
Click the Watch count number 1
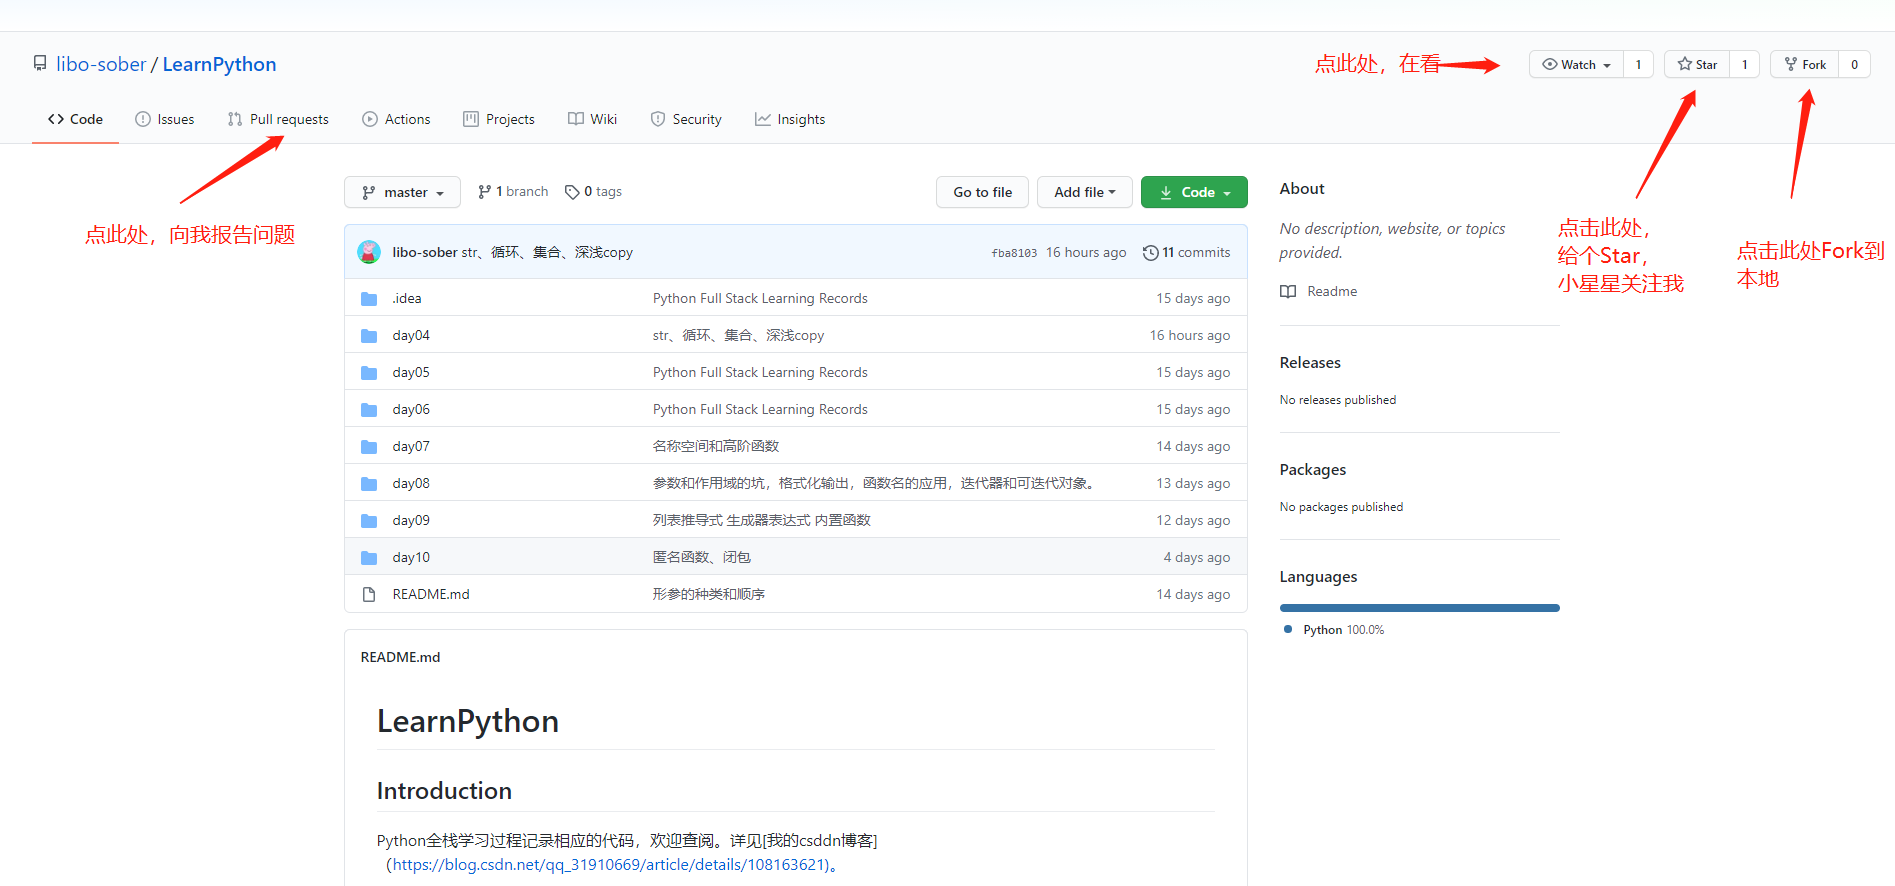click(1638, 64)
